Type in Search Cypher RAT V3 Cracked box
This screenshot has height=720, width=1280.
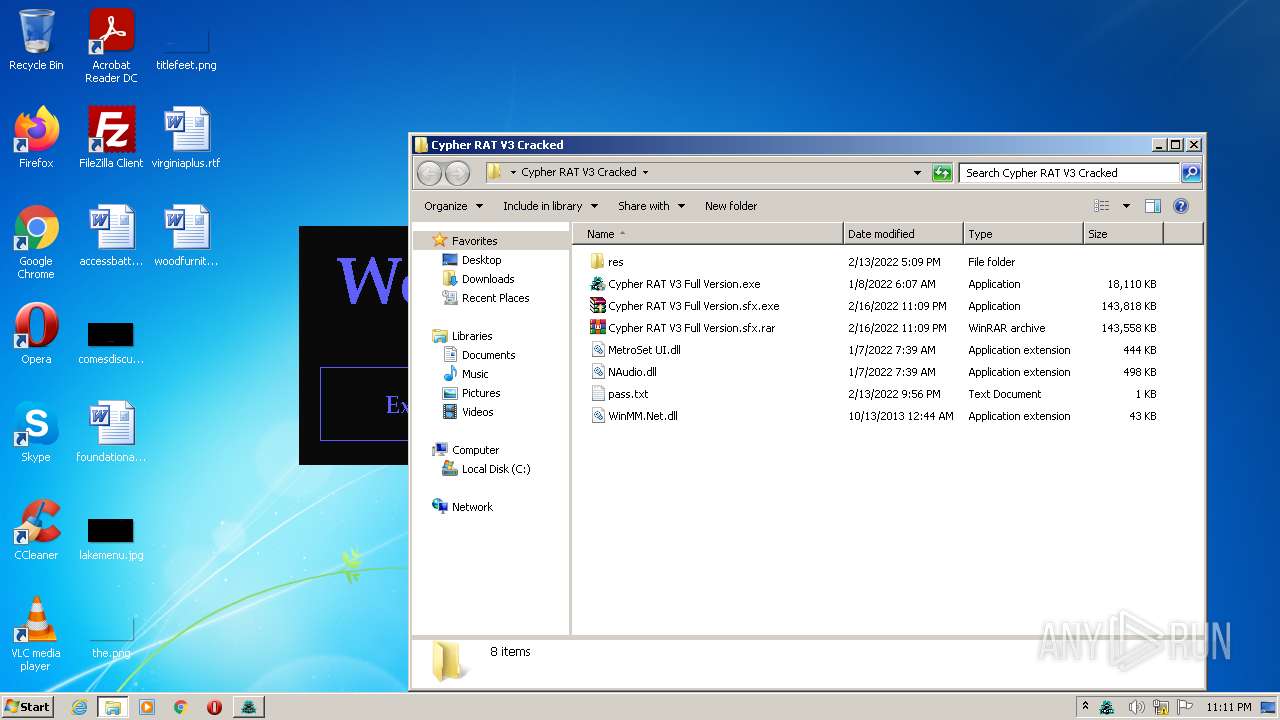click(x=1069, y=173)
